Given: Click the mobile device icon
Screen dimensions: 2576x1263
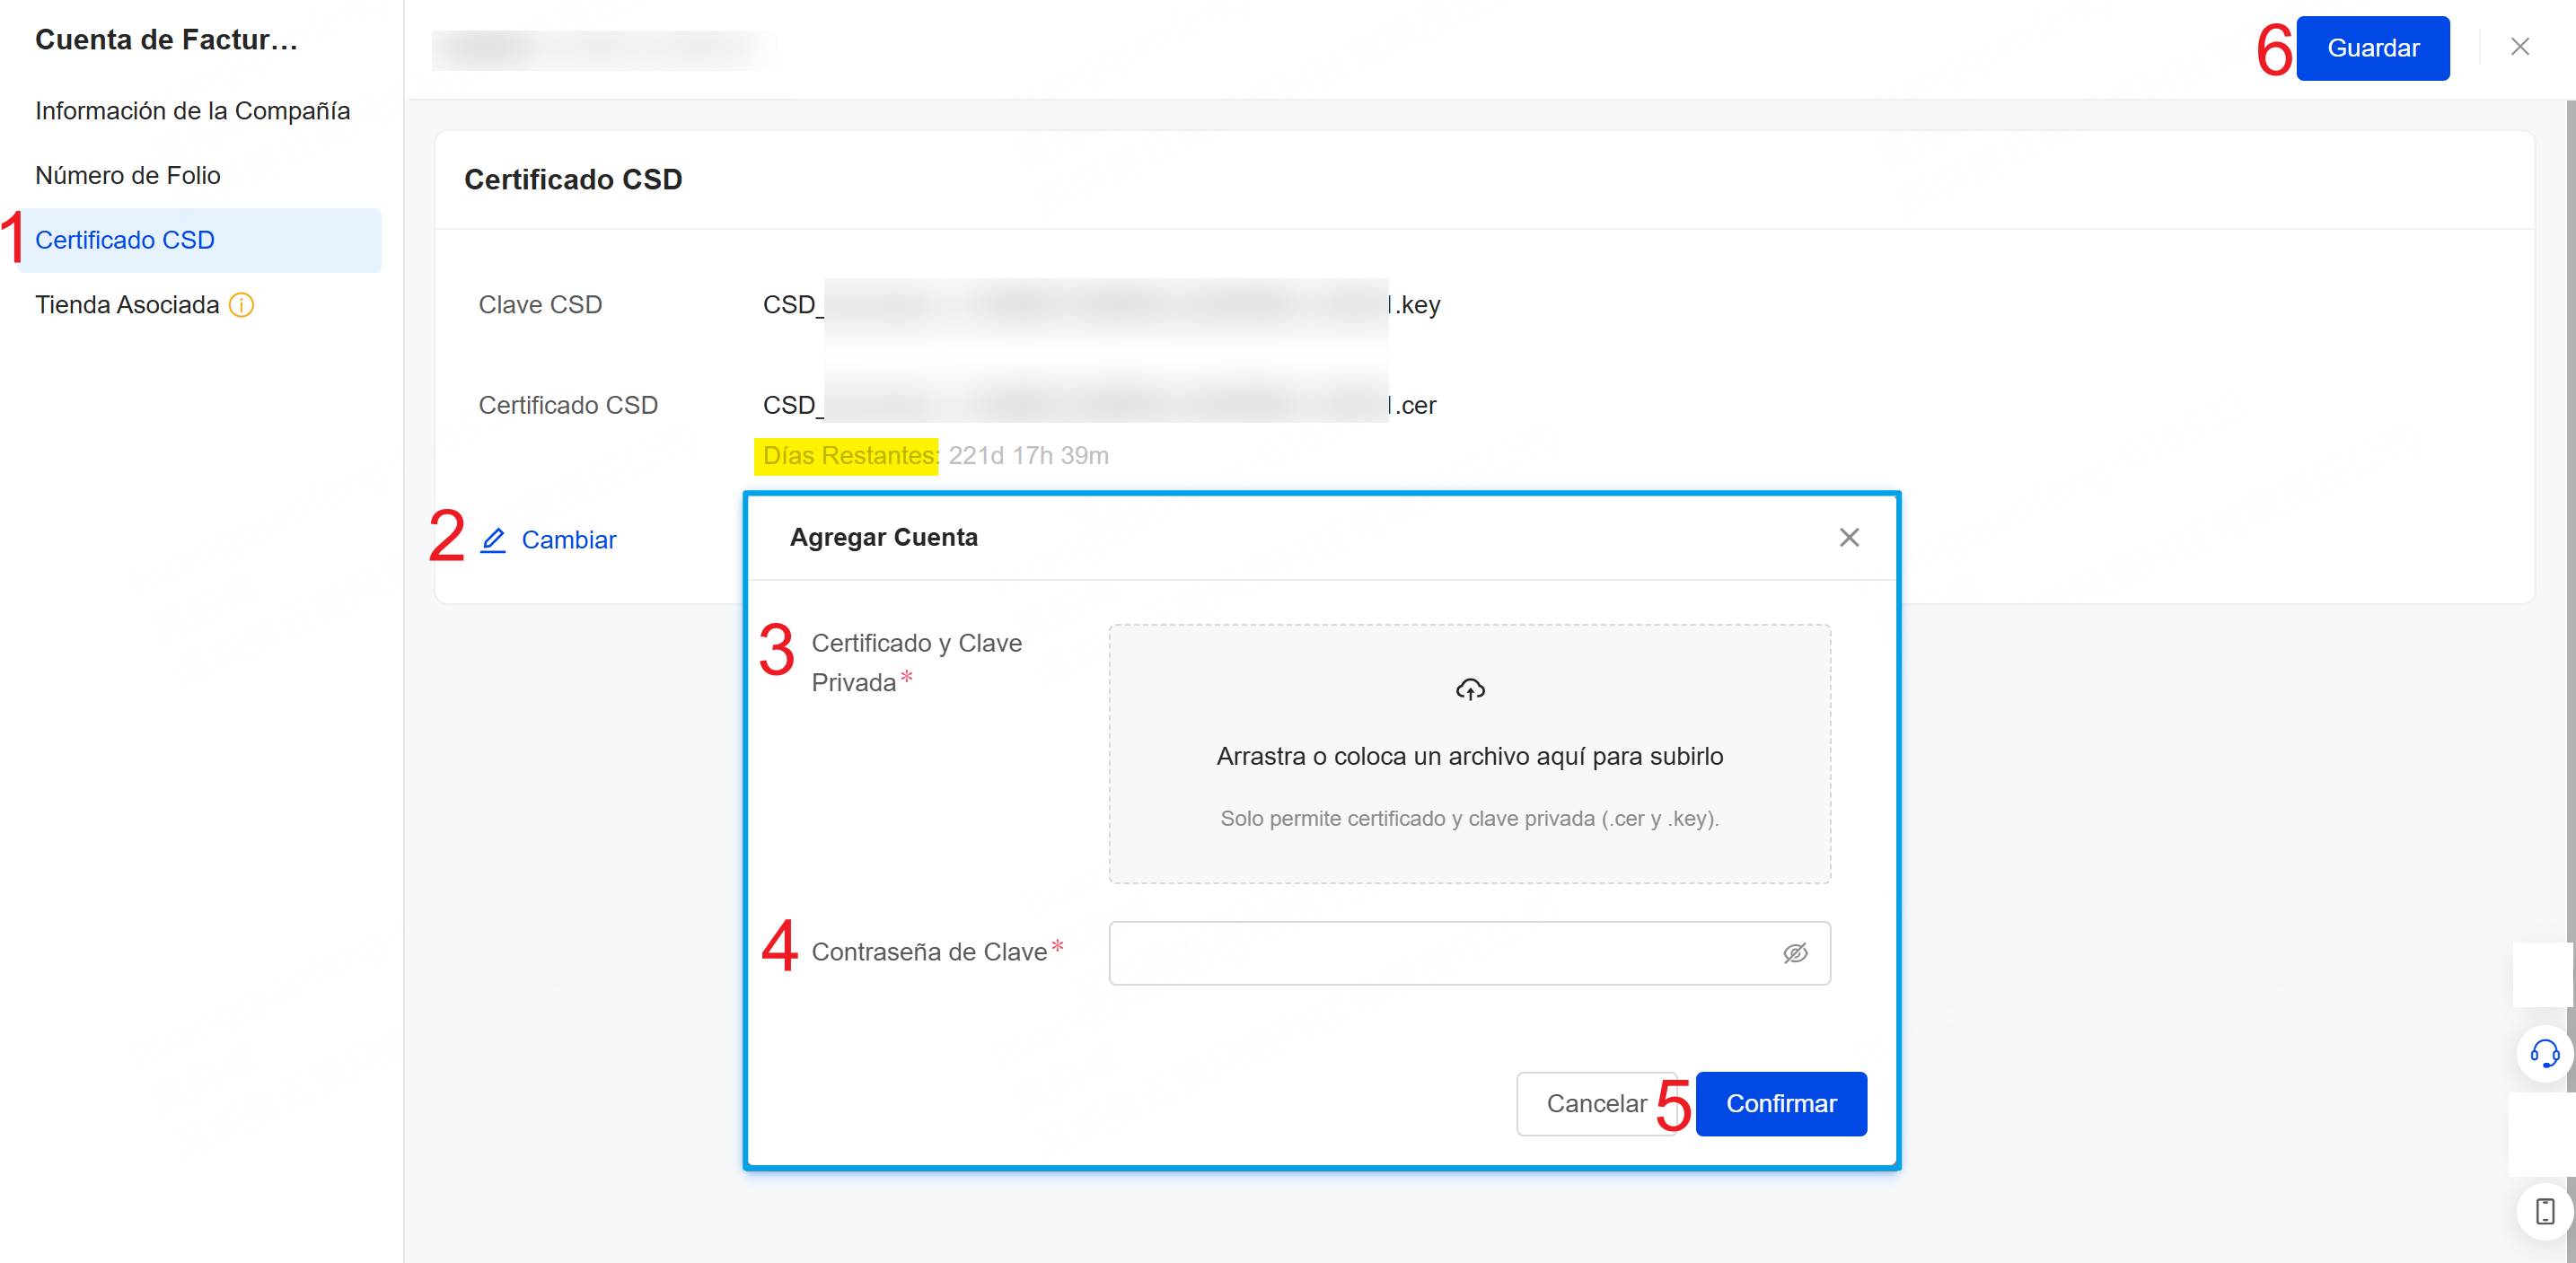Looking at the screenshot, I should [x=2544, y=1211].
